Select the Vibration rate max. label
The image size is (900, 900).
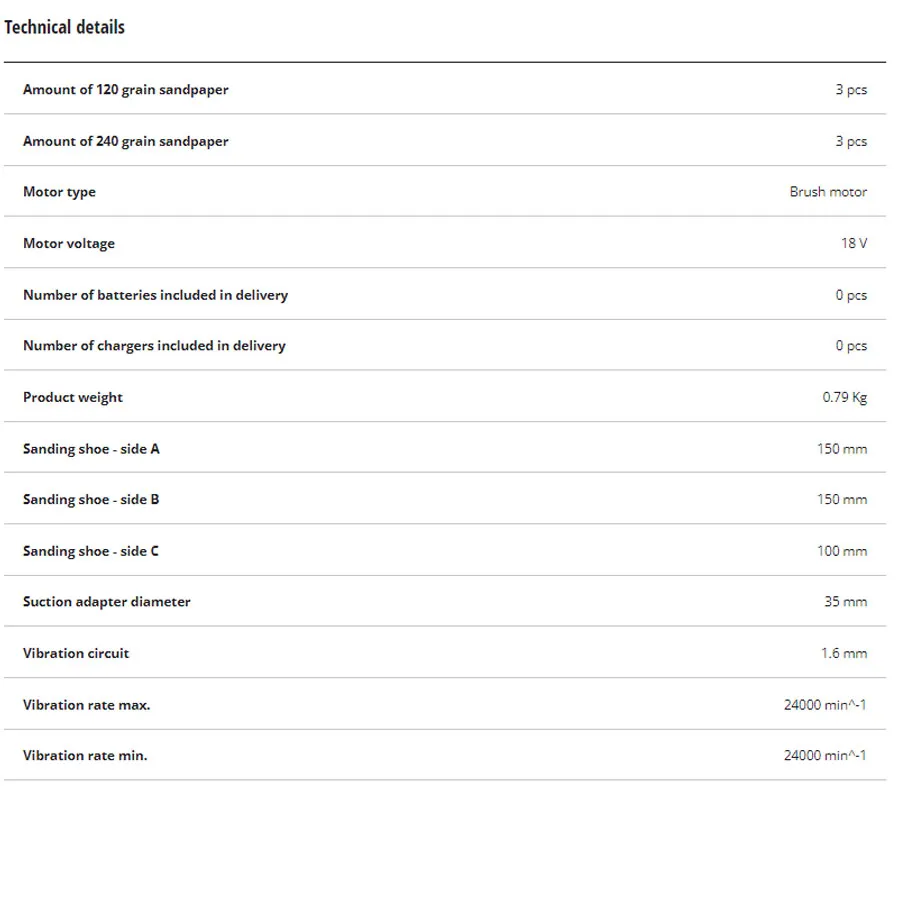[x=87, y=705]
